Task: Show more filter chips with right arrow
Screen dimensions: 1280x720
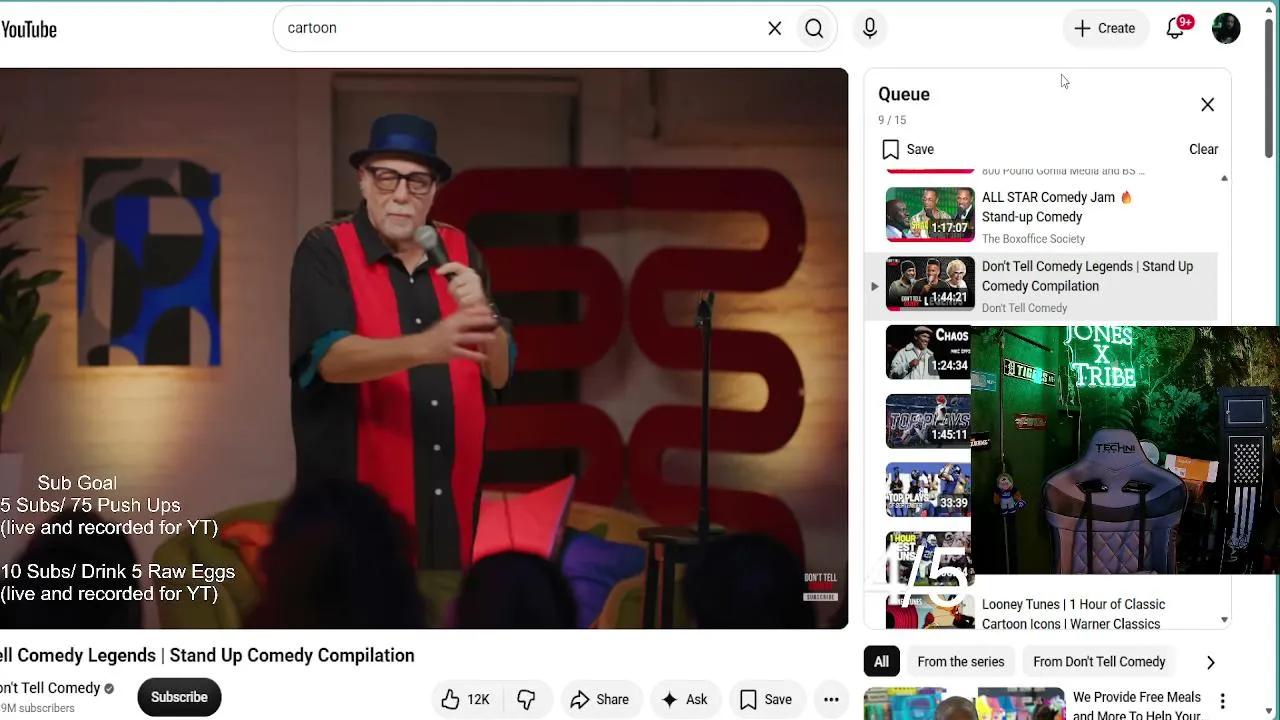Action: 1210,662
